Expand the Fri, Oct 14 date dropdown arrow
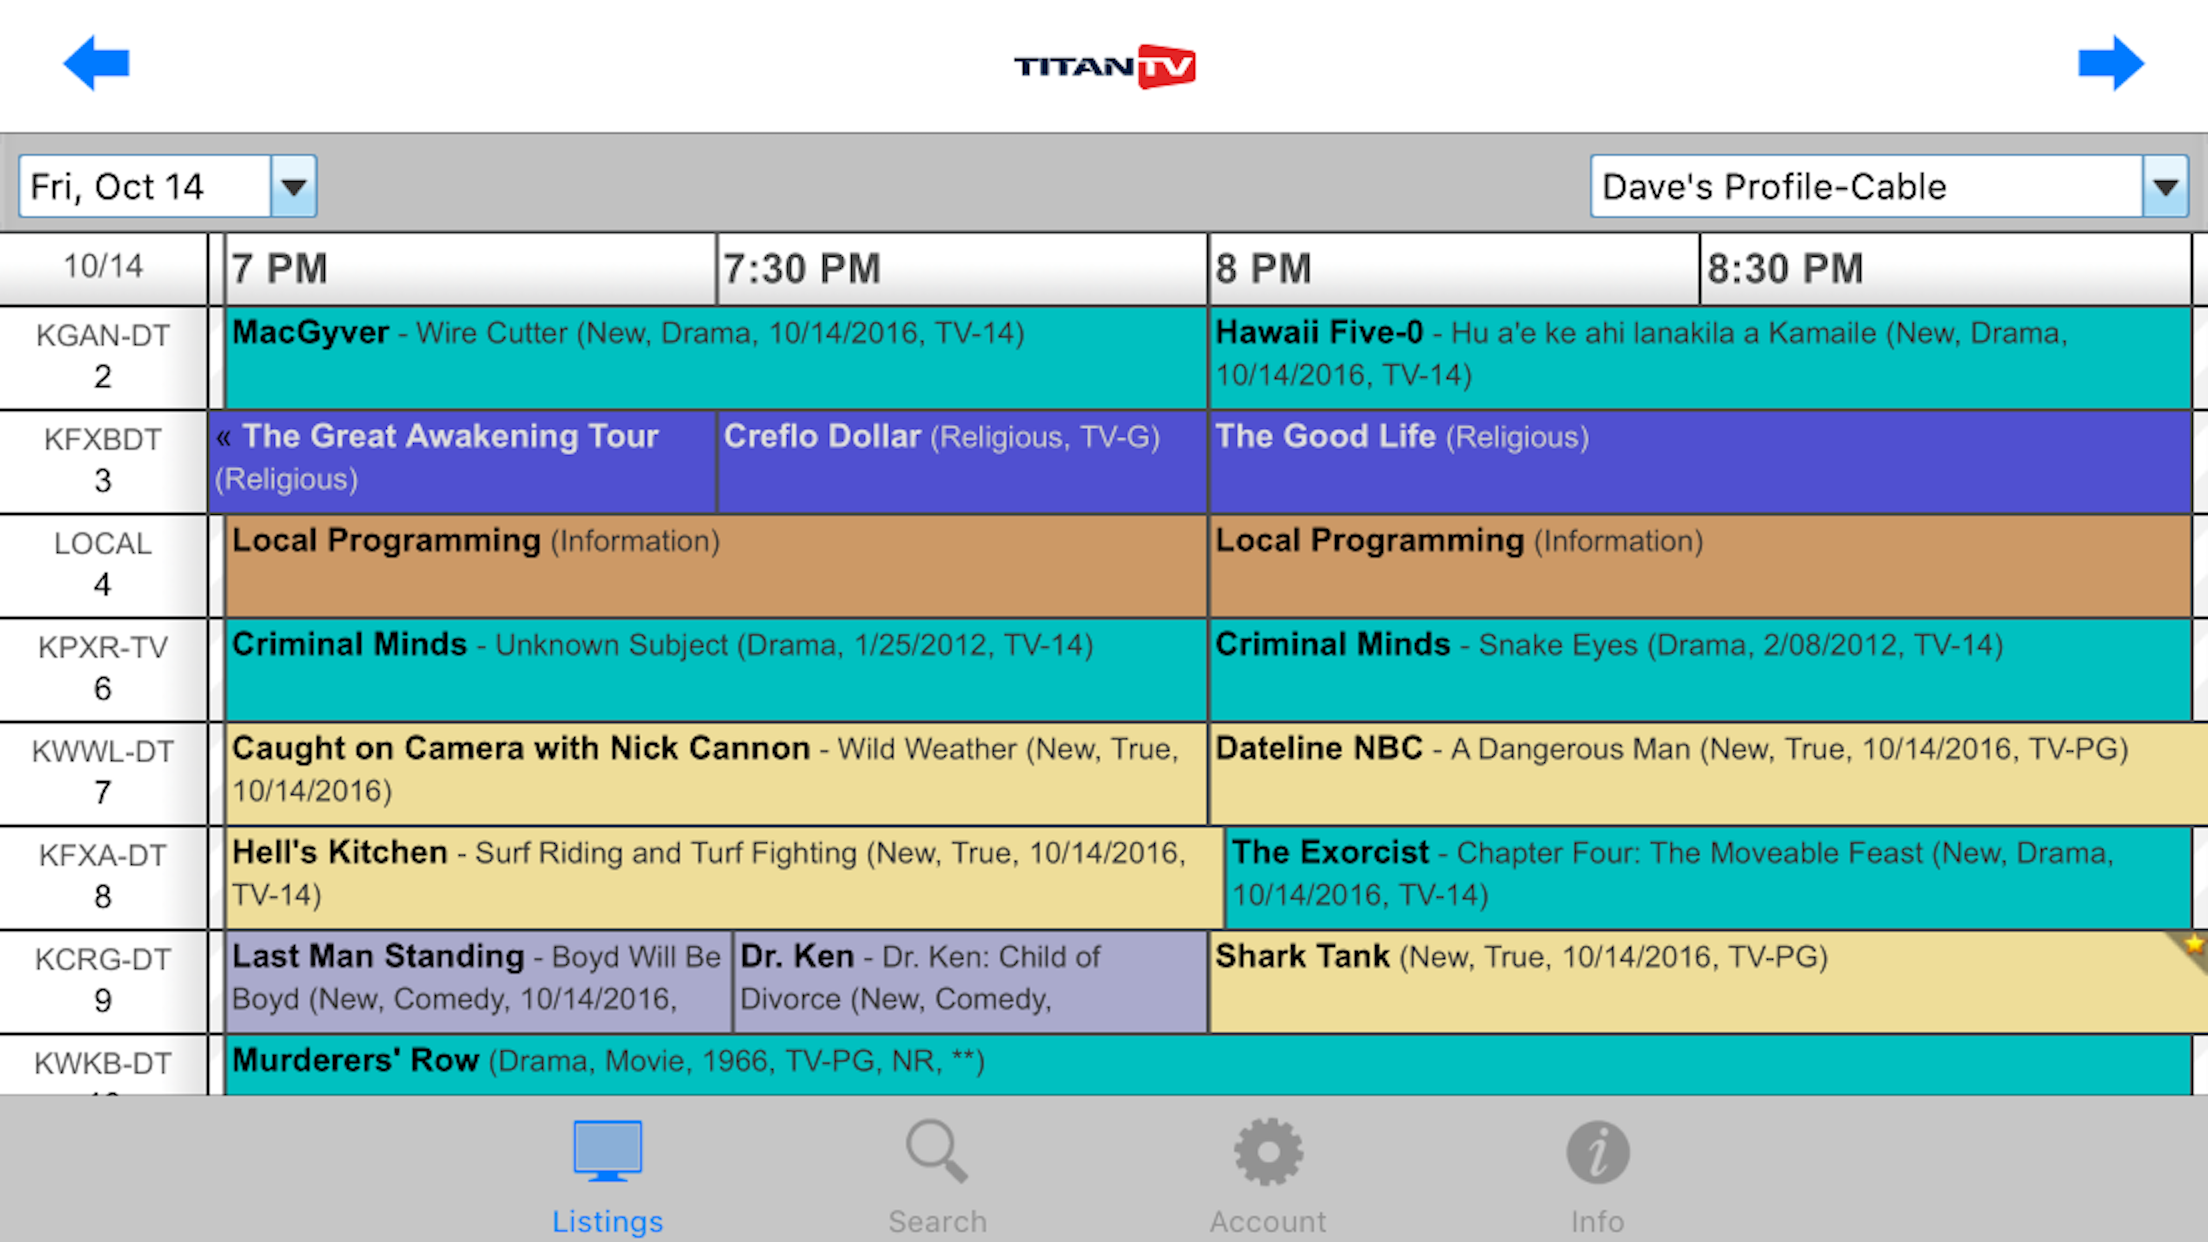 click(x=293, y=186)
